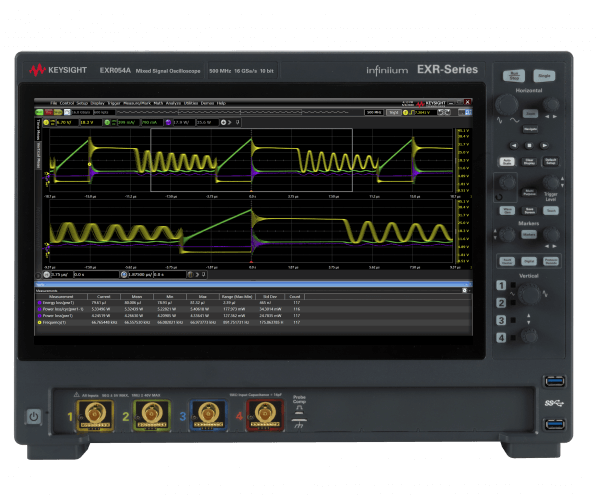Click channel 1 offset 18.2 V field
Screen dimensions: 600x500
coord(90,122)
